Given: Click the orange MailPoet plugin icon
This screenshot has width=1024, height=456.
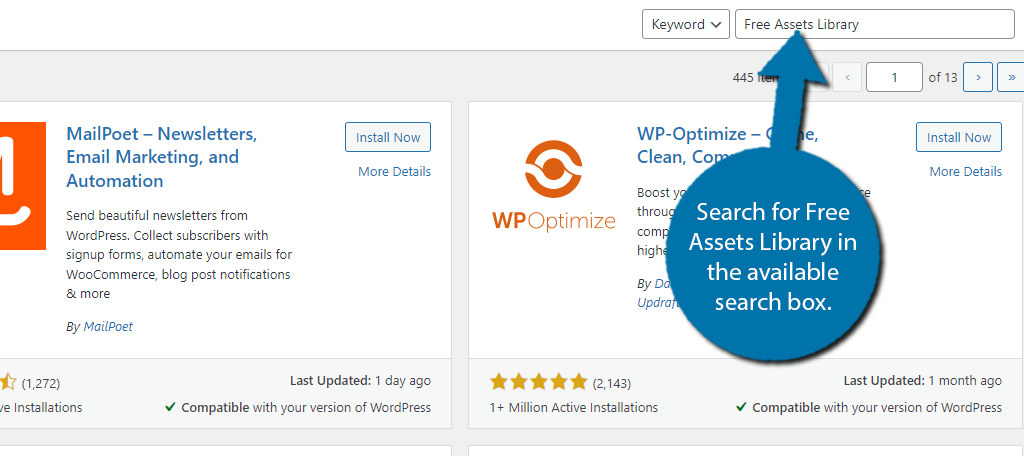Looking at the screenshot, I should coord(23,186).
